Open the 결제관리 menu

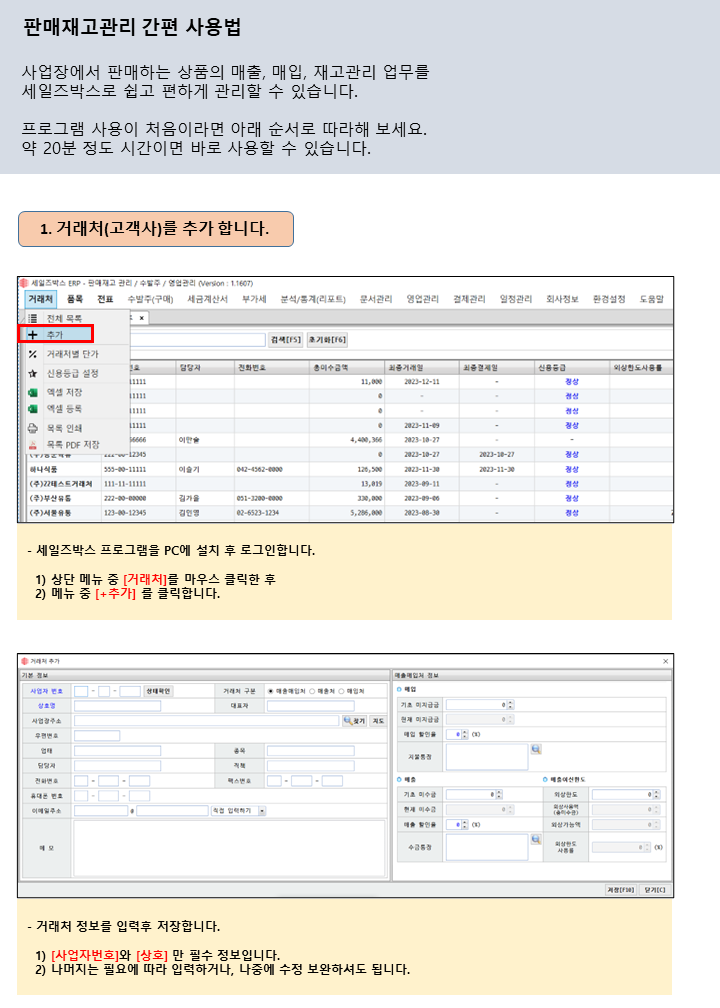pos(469,299)
